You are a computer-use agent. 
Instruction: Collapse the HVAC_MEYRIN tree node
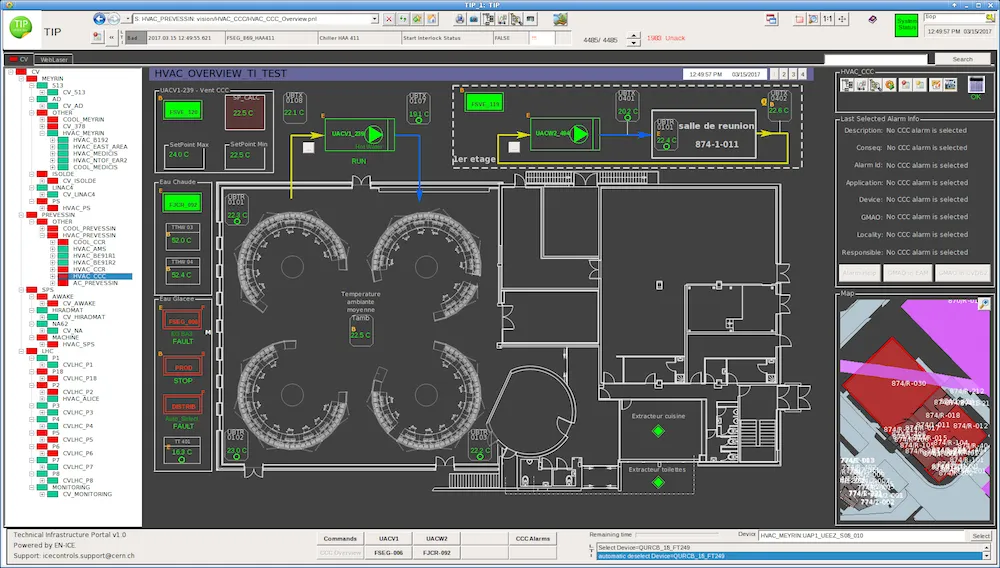[x=41, y=133]
